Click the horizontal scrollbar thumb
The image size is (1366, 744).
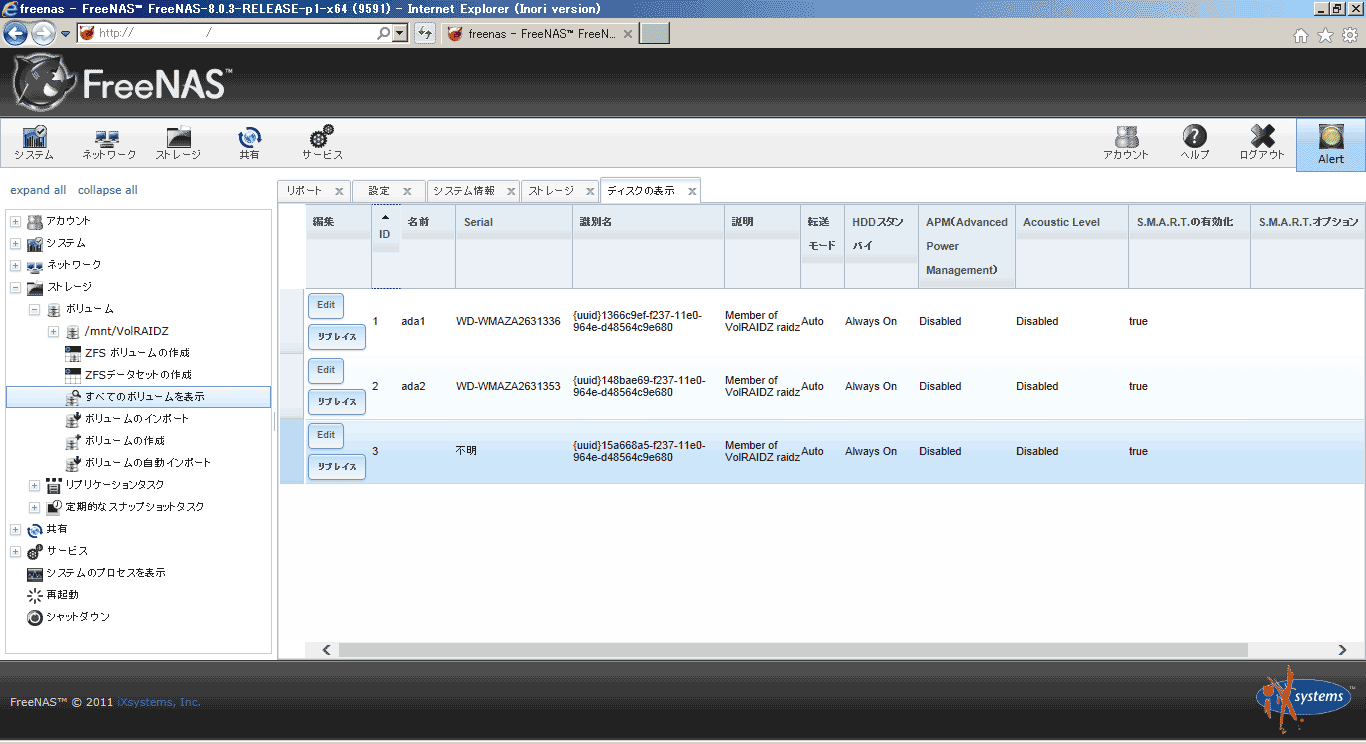click(793, 650)
